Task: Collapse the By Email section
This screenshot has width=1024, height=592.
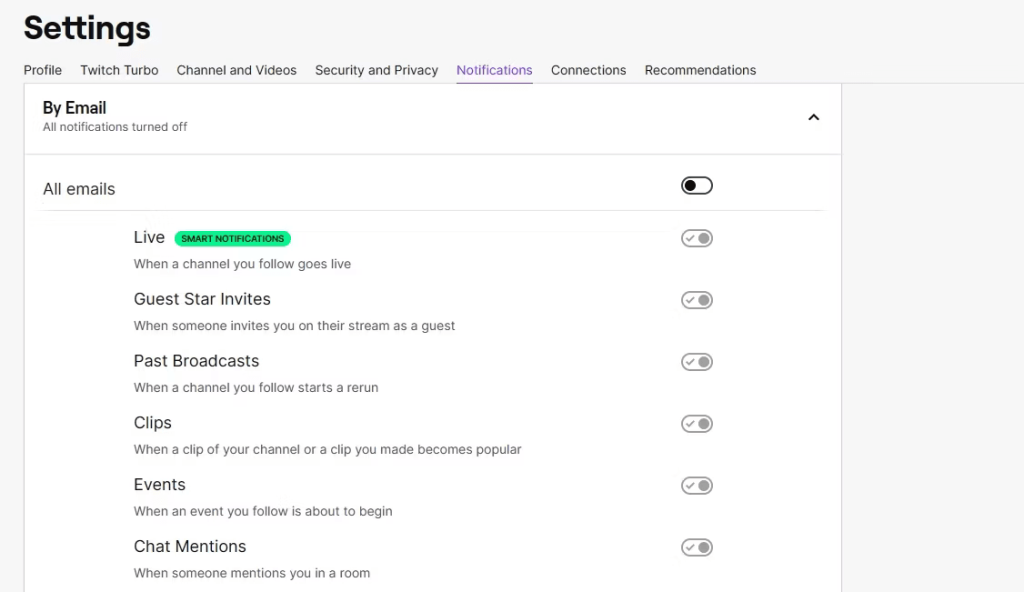Action: 813,117
